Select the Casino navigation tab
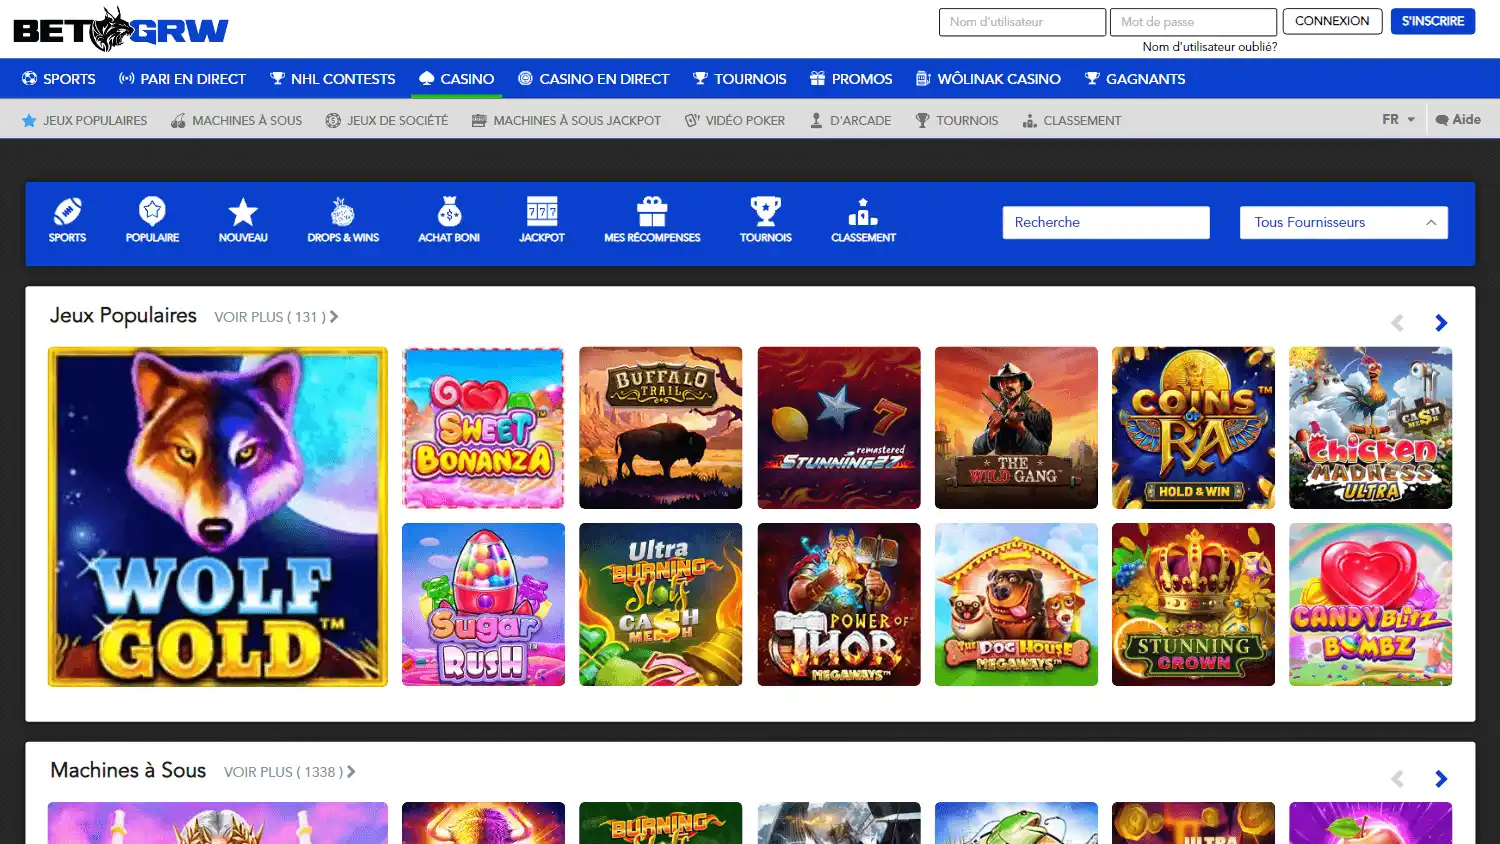This screenshot has width=1500, height=844. pos(456,78)
